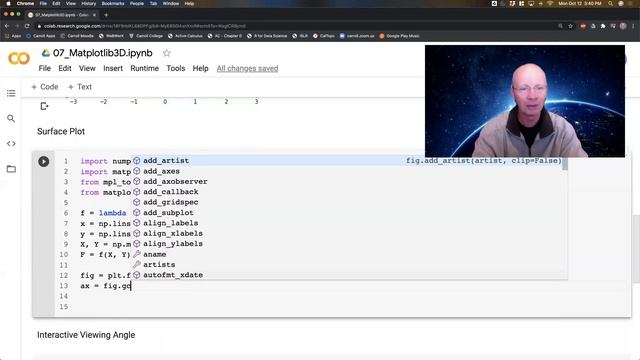This screenshot has width=640, height=360.
Task: Select add_axes autocomplete suggestion
Action: (349, 171)
